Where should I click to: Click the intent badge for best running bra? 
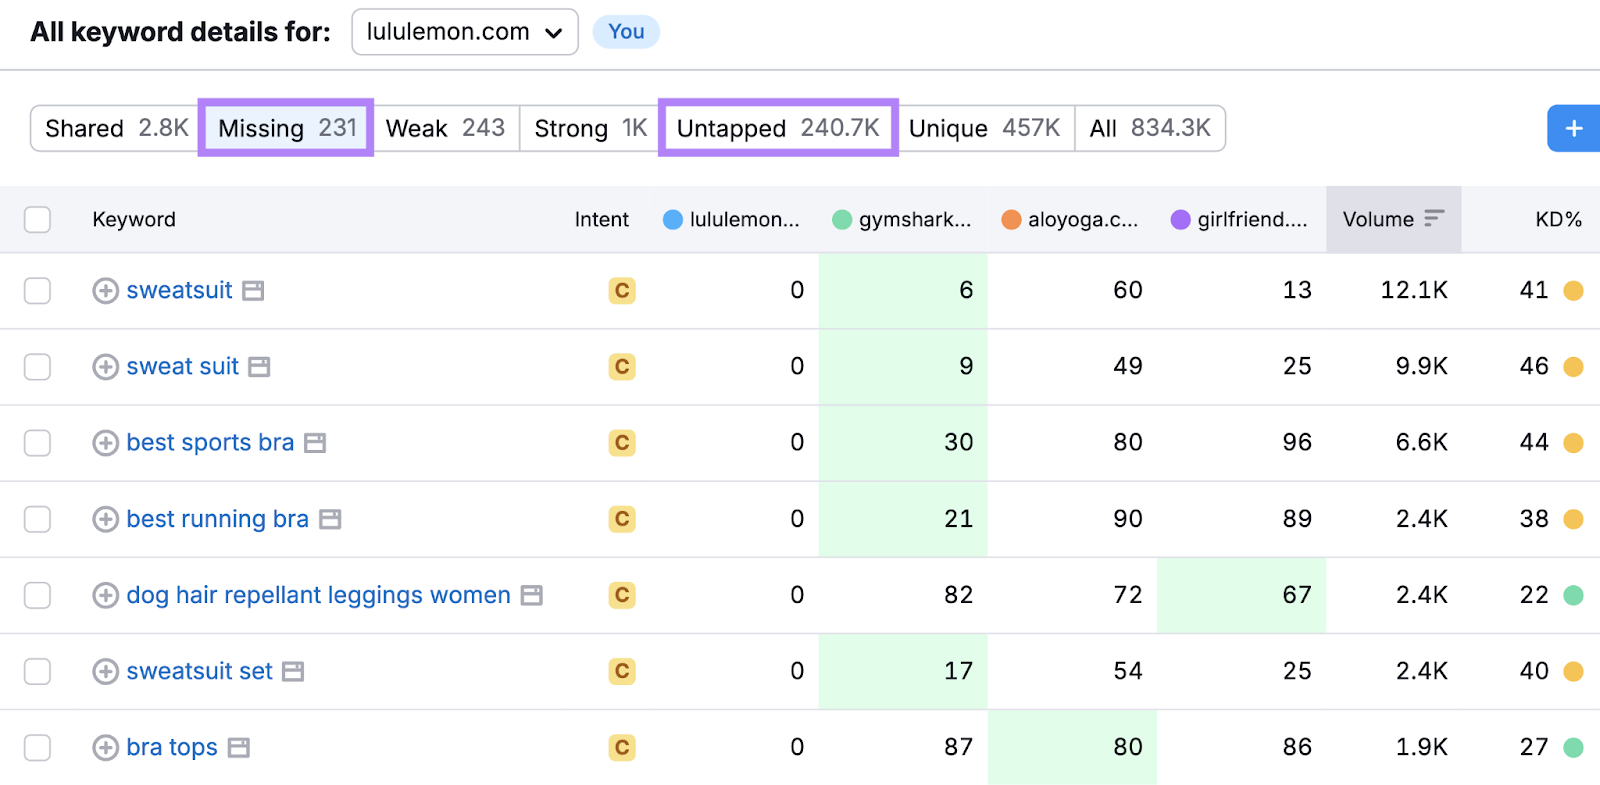tap(622, 519)
